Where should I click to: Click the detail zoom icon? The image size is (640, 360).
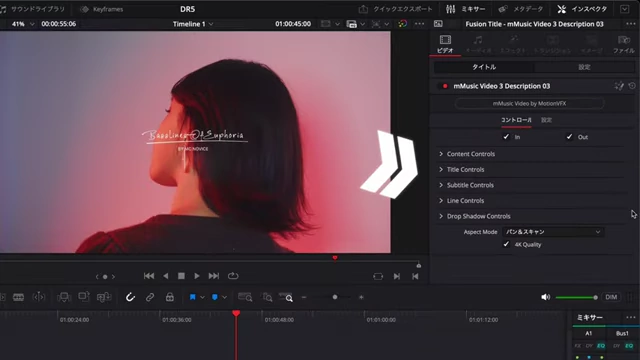267,297
